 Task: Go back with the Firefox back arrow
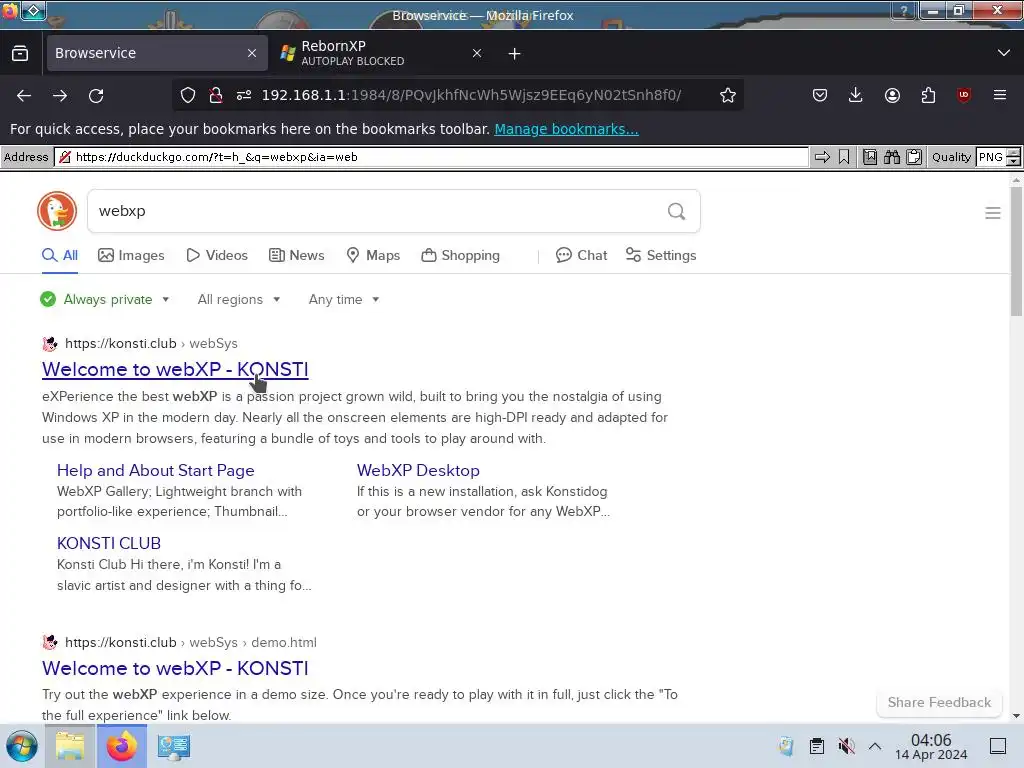(24, 95)
